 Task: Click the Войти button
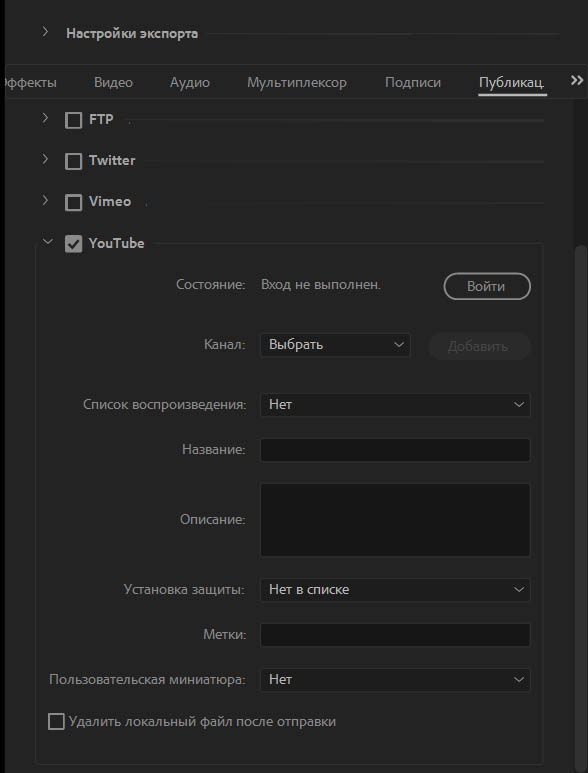487,286
